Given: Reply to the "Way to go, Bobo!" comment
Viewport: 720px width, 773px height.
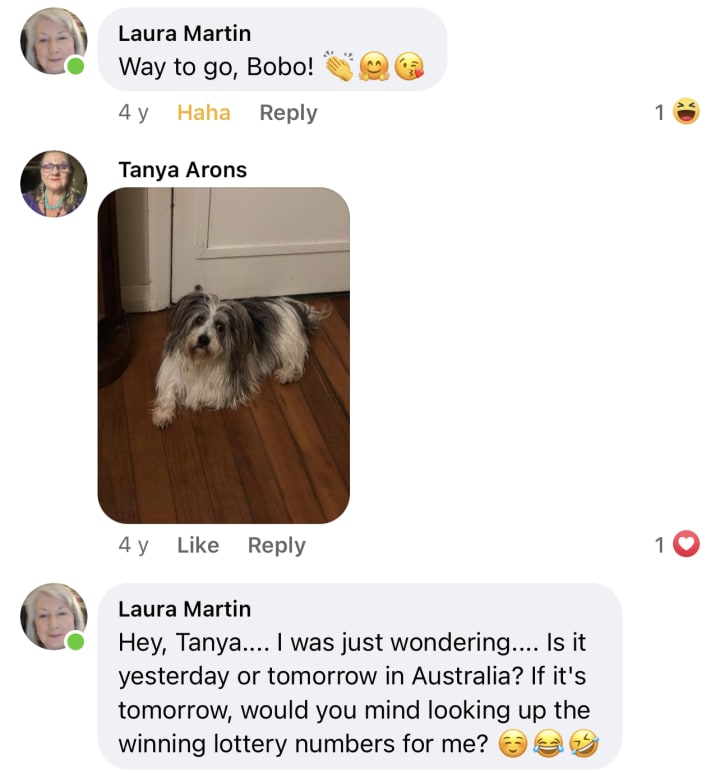Looking at the screenshot, I should (288, 113).
